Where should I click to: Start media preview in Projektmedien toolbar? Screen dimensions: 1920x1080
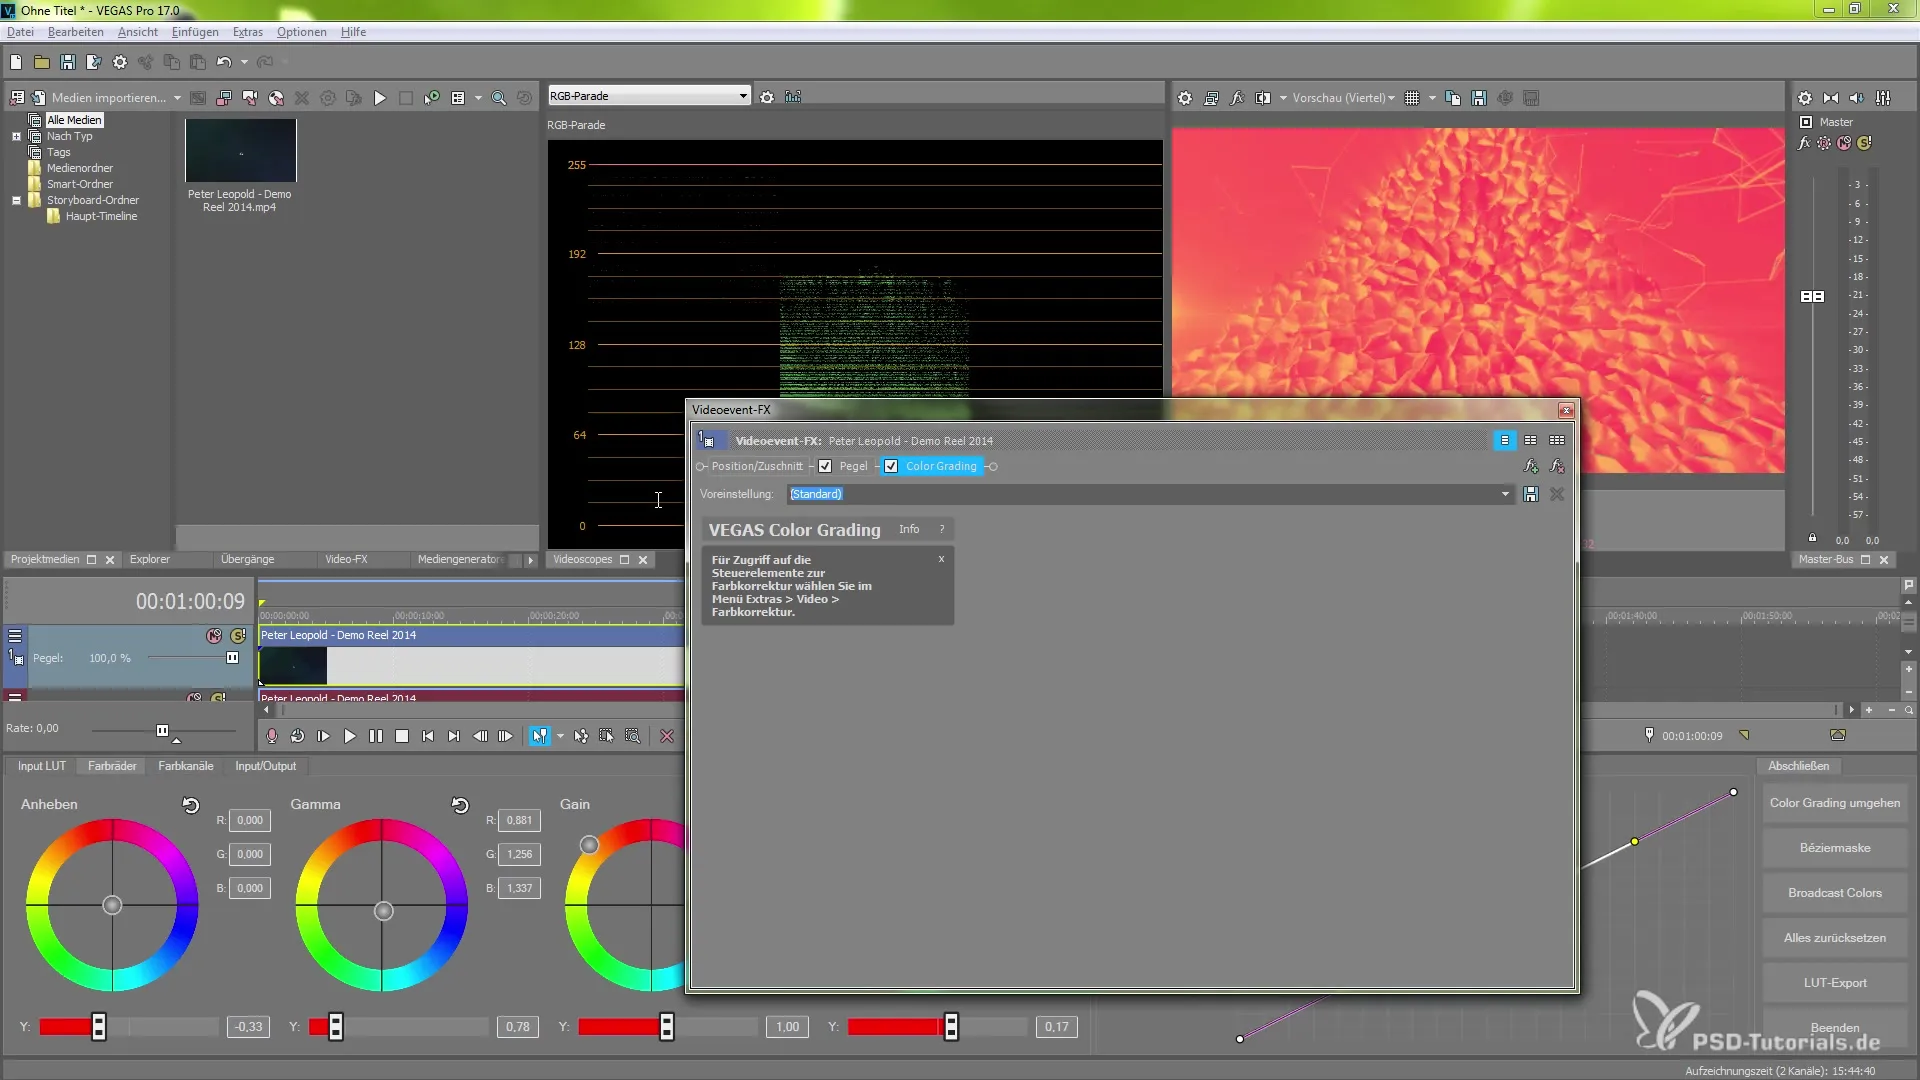pyautogui.click(x=380, y=98)
